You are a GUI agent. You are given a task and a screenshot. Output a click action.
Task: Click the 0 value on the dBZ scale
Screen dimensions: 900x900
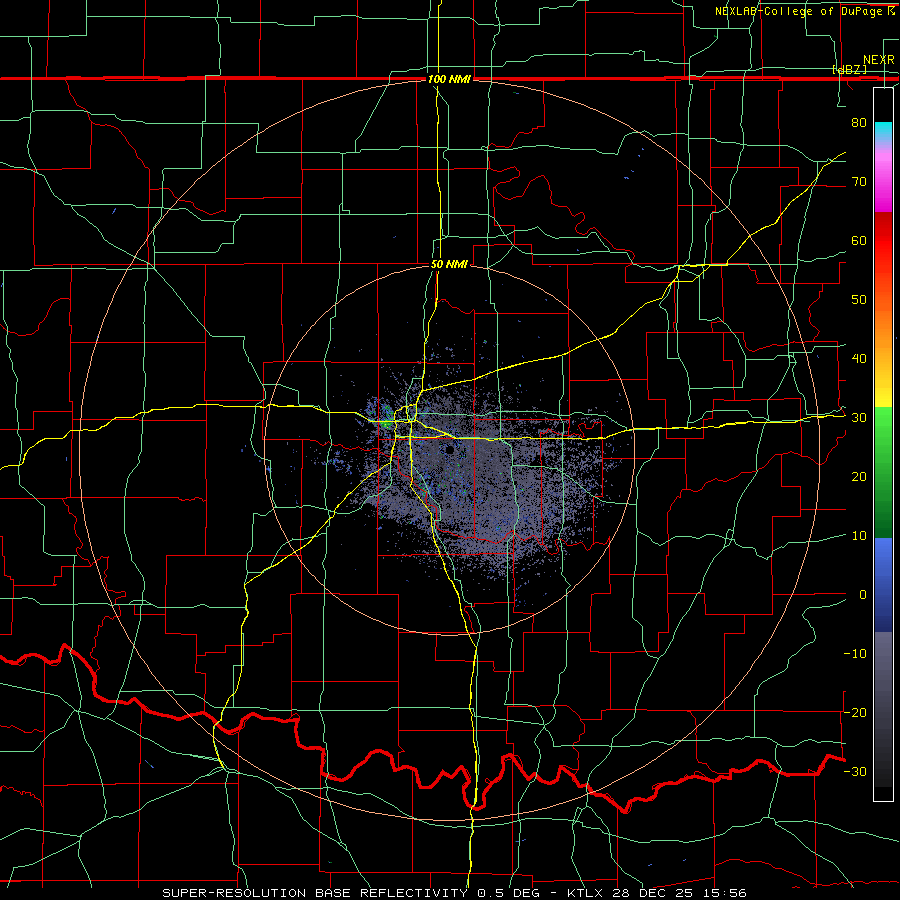click(863, 595)
